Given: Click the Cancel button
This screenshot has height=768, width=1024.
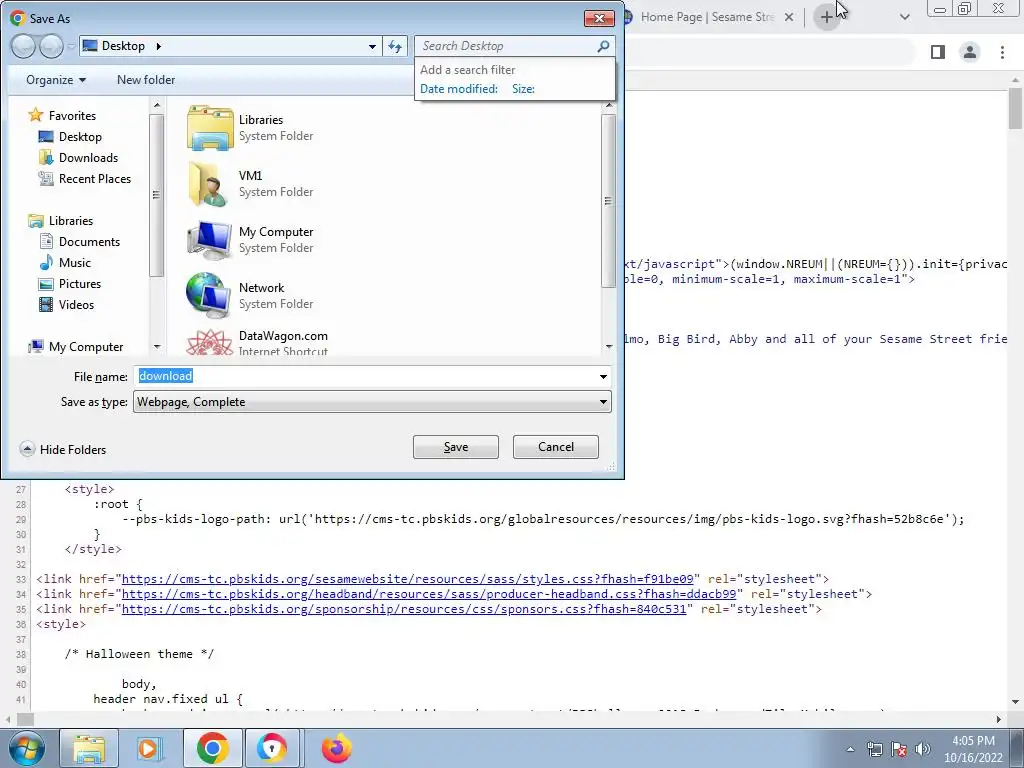Looking at the screenshot, I should (556, 447).
